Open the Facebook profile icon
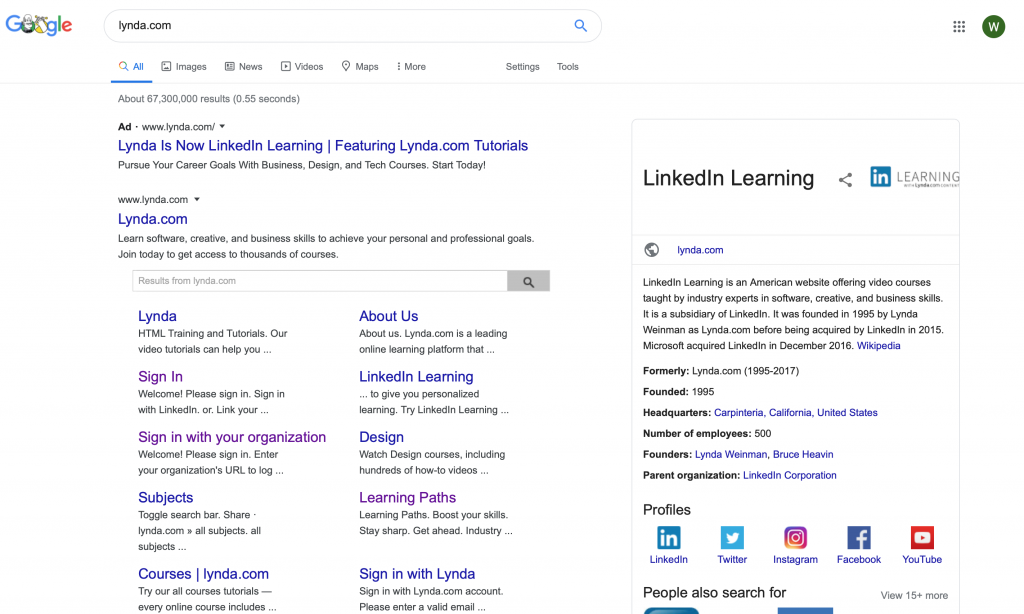 pos(858,538)
